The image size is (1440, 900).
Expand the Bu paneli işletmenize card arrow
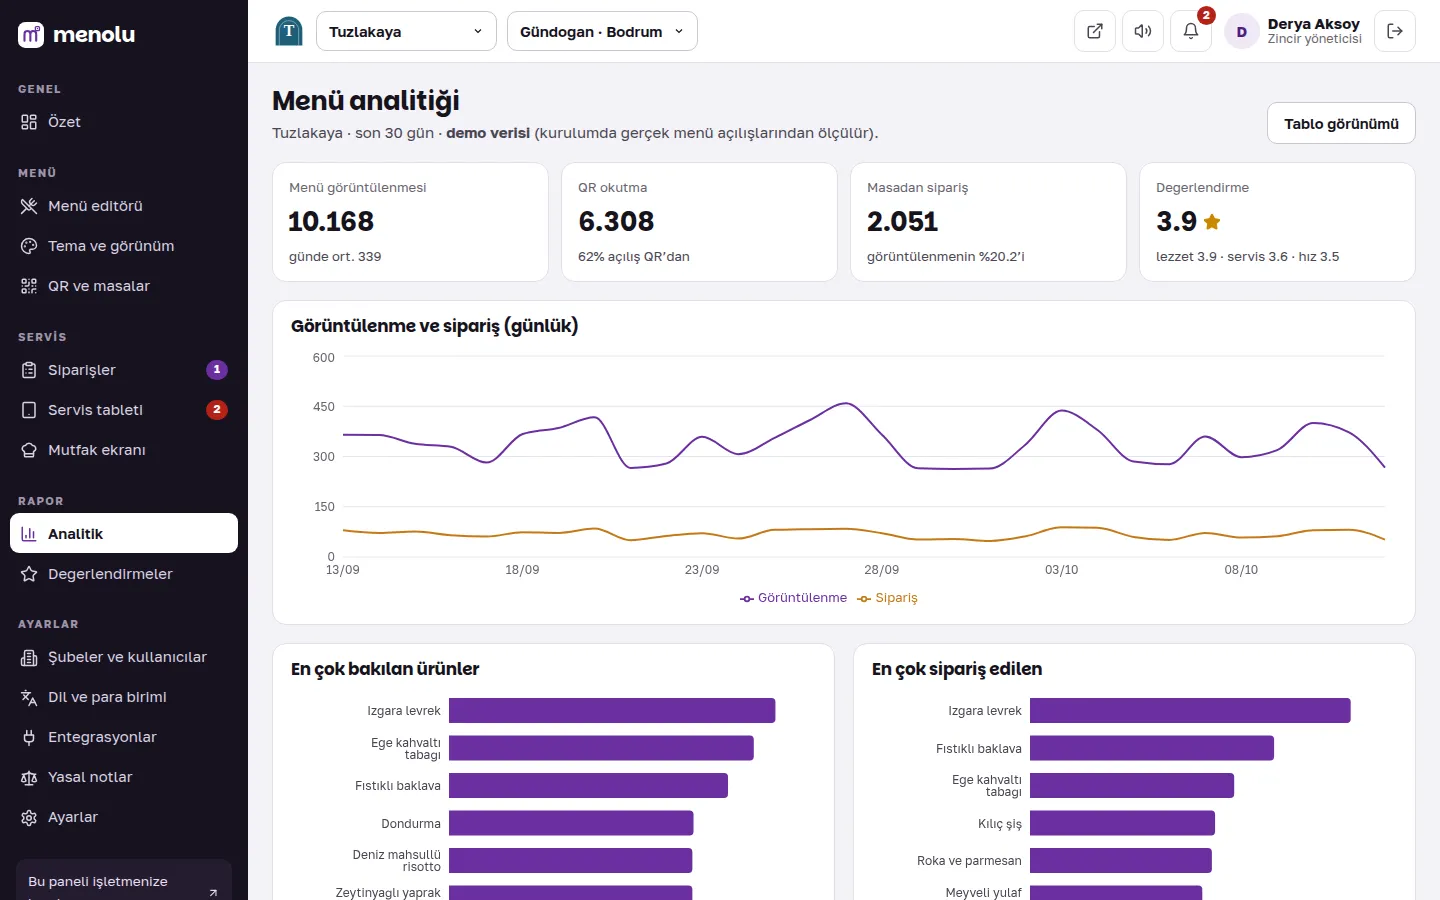pyautogui.click(x=213, y=892)
